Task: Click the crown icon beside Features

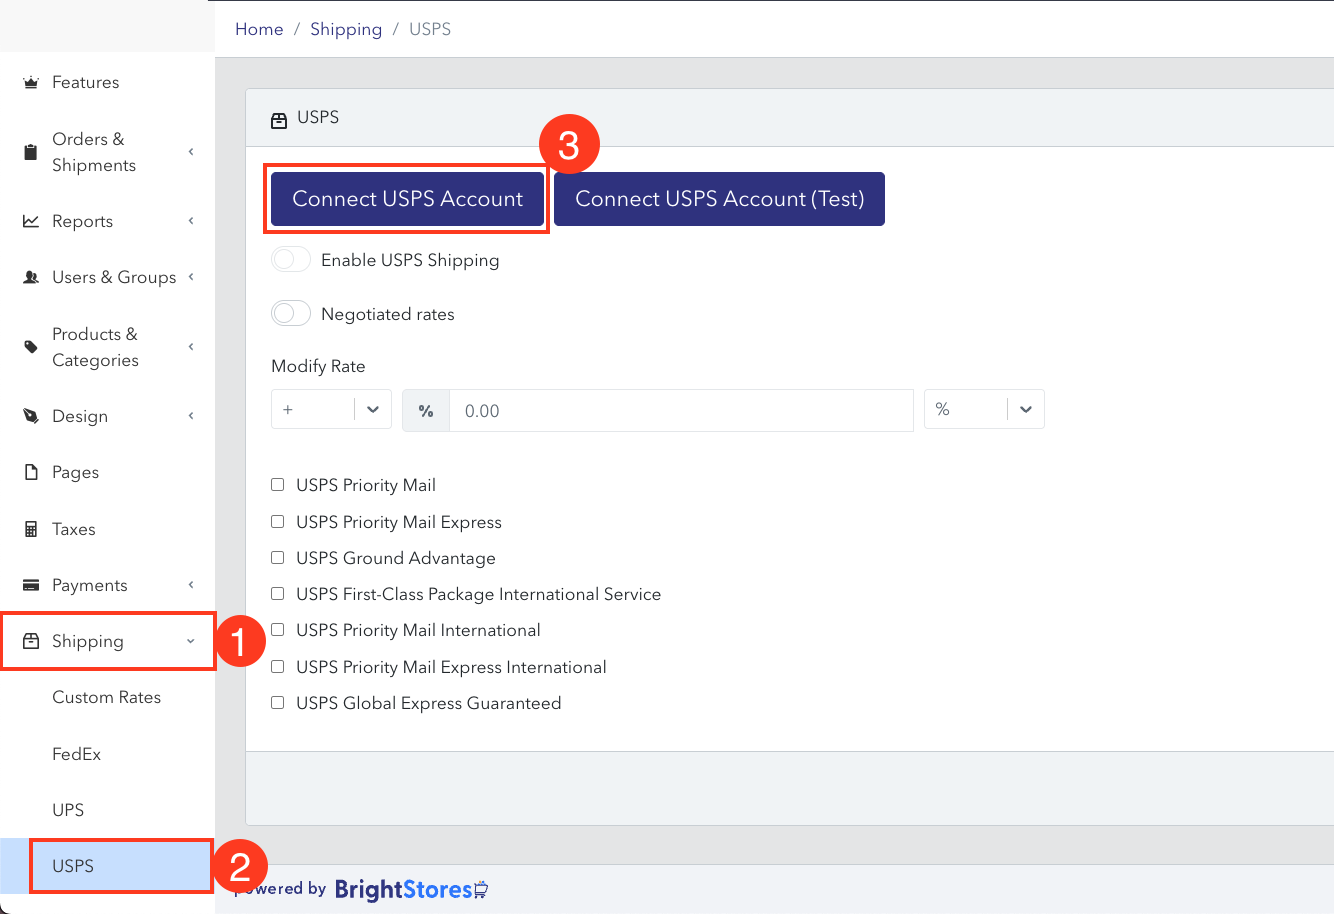Action: click(x=31, y=83)
